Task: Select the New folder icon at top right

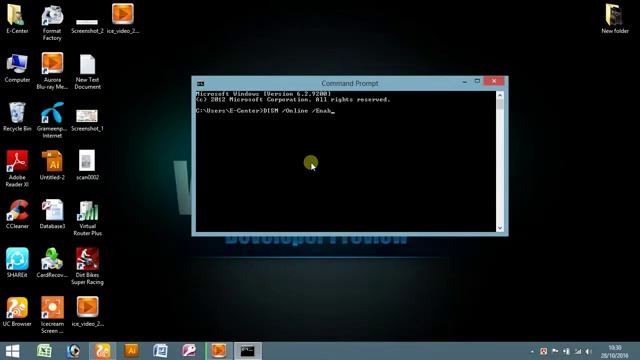Action: (x=615, y=18)
